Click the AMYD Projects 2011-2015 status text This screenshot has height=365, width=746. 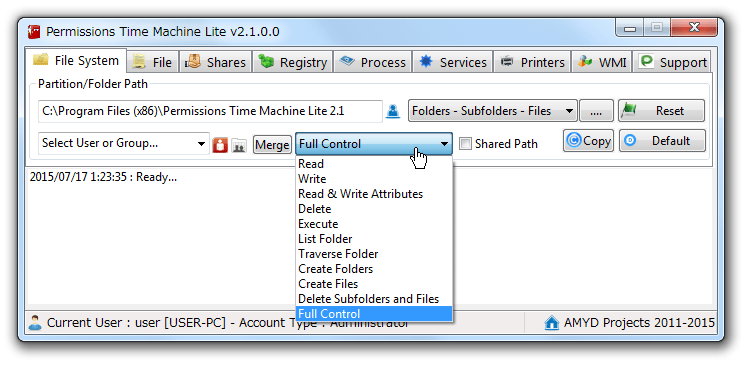[x=639, y=323]
